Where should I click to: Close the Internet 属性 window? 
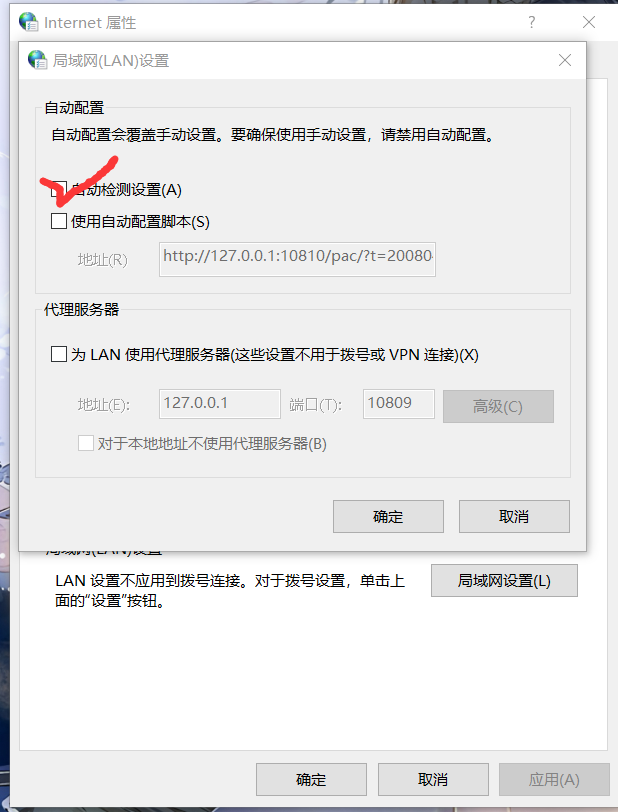click(x=588, y=22)
